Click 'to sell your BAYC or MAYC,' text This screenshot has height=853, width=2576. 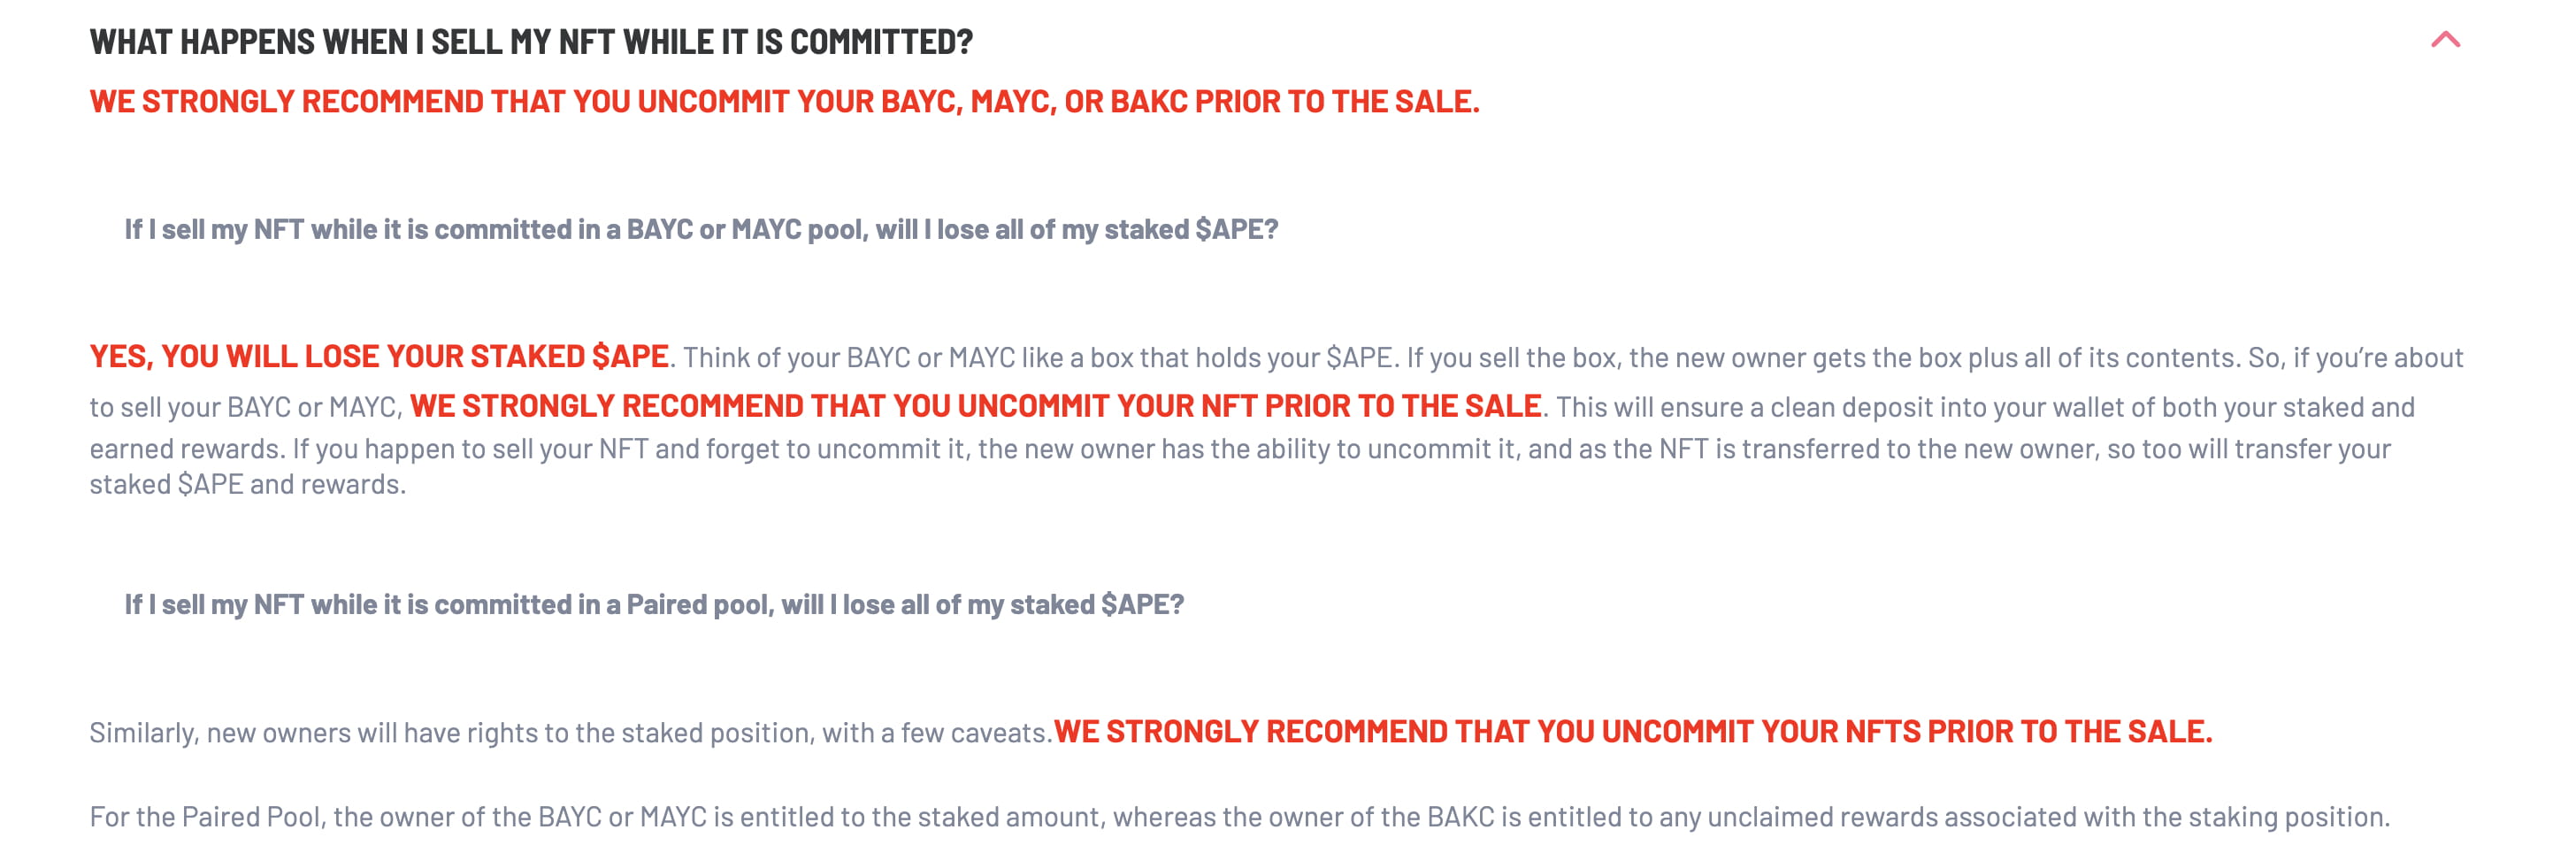tap(246, 407)
